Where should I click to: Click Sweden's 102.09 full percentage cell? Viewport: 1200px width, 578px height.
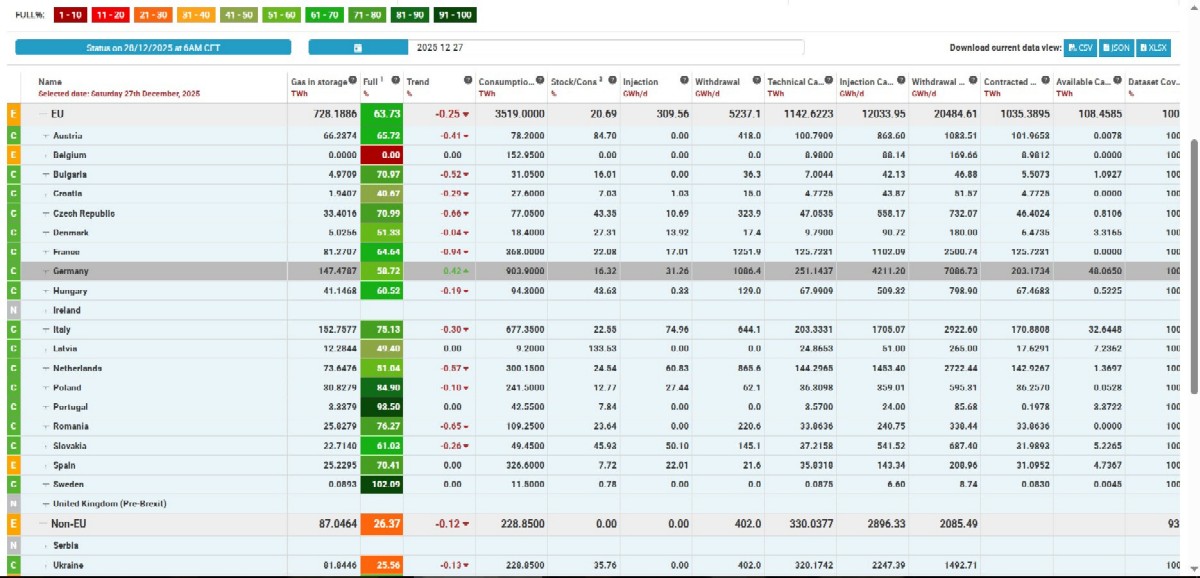point(383,484)
